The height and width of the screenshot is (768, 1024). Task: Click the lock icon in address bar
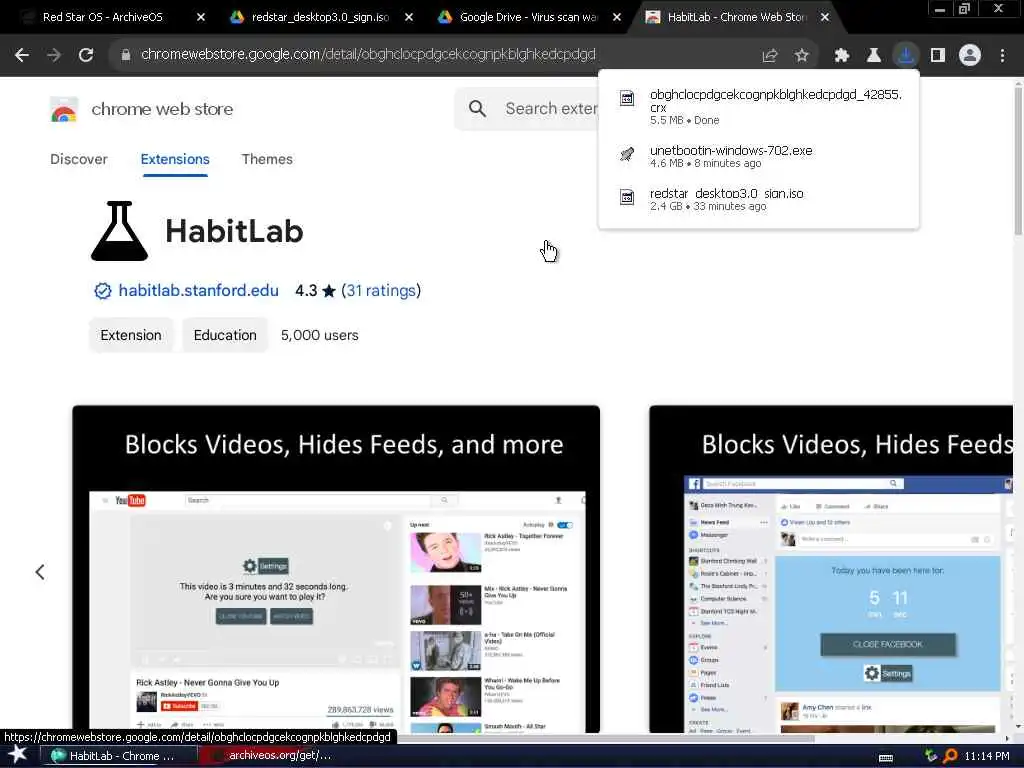click(125, 55)
